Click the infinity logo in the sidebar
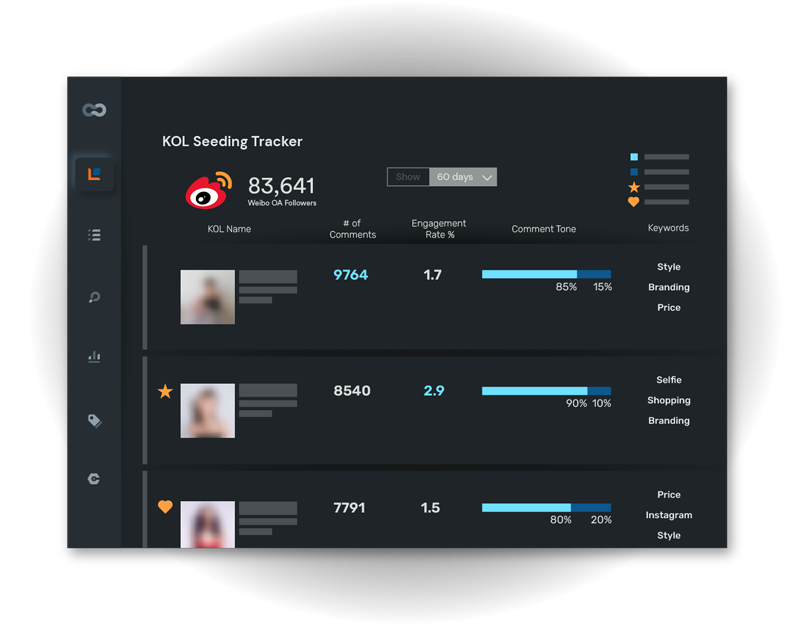Viewport: 810px width, 644px height. [x=94, y=110]
